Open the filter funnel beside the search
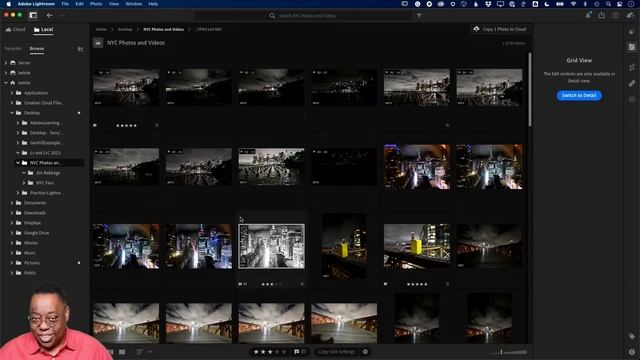 419,16
